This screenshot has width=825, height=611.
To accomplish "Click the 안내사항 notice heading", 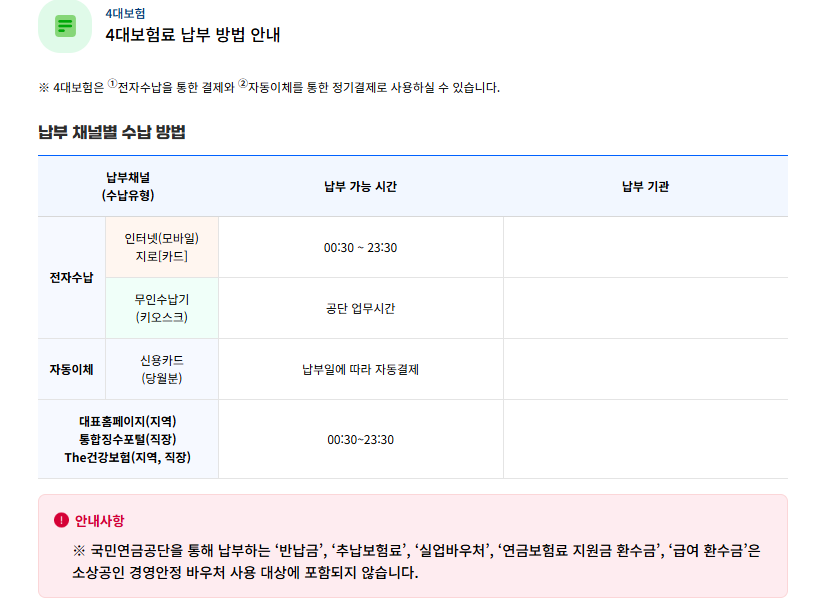I will [x=100, y=521].
